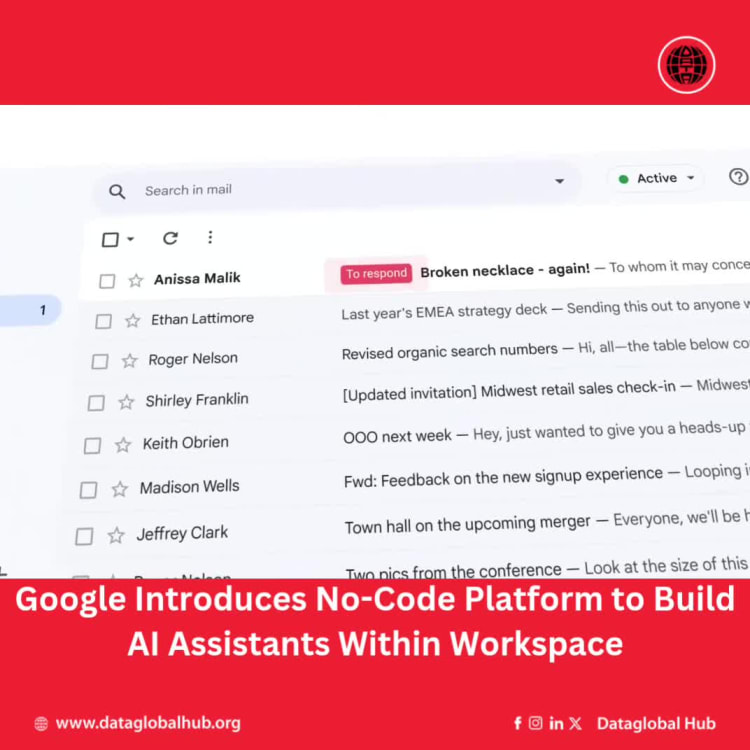Select the checkbox for Anissa Malik email
This screenshot has height=750, width=750.
[107, 281]
